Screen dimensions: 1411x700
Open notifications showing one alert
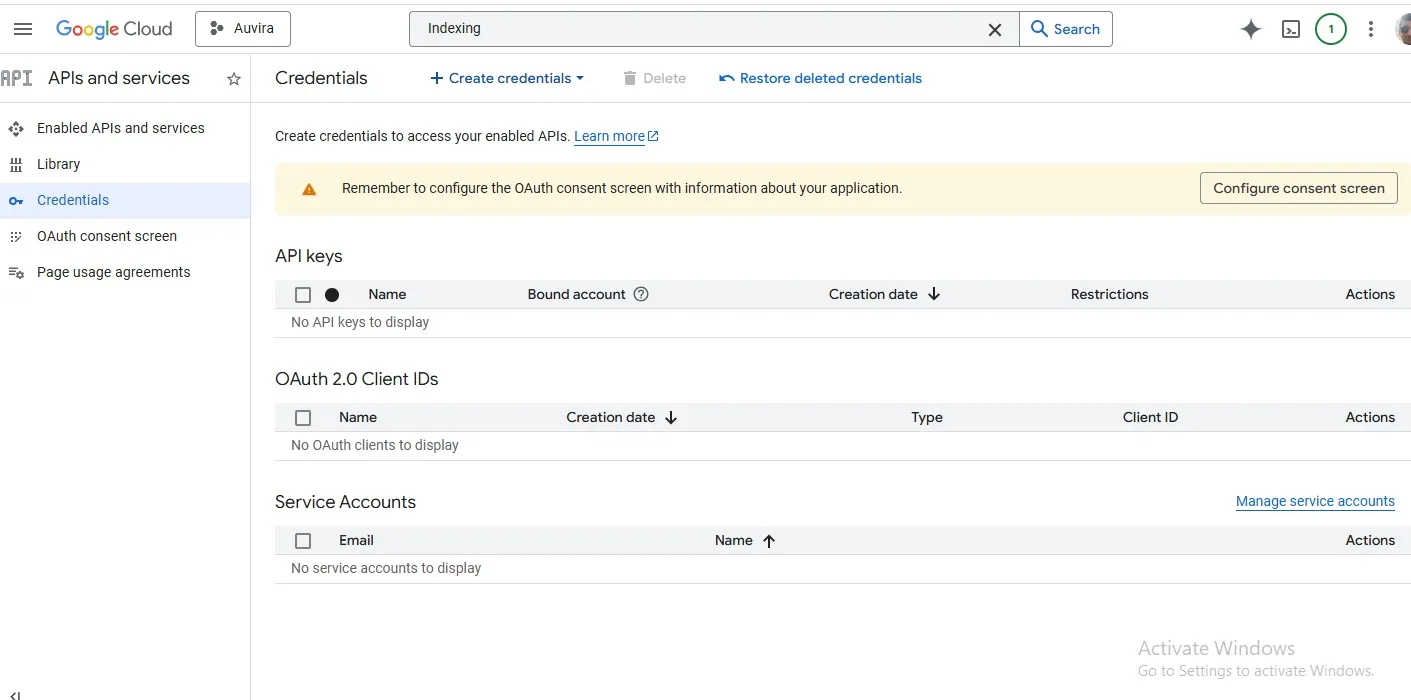(1331, 29)
